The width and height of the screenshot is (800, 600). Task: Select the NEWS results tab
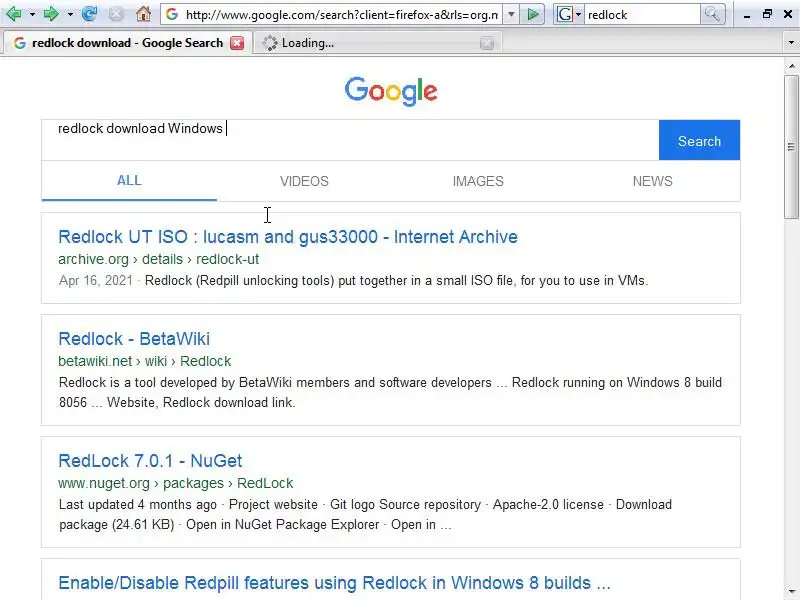click(653, 181)
